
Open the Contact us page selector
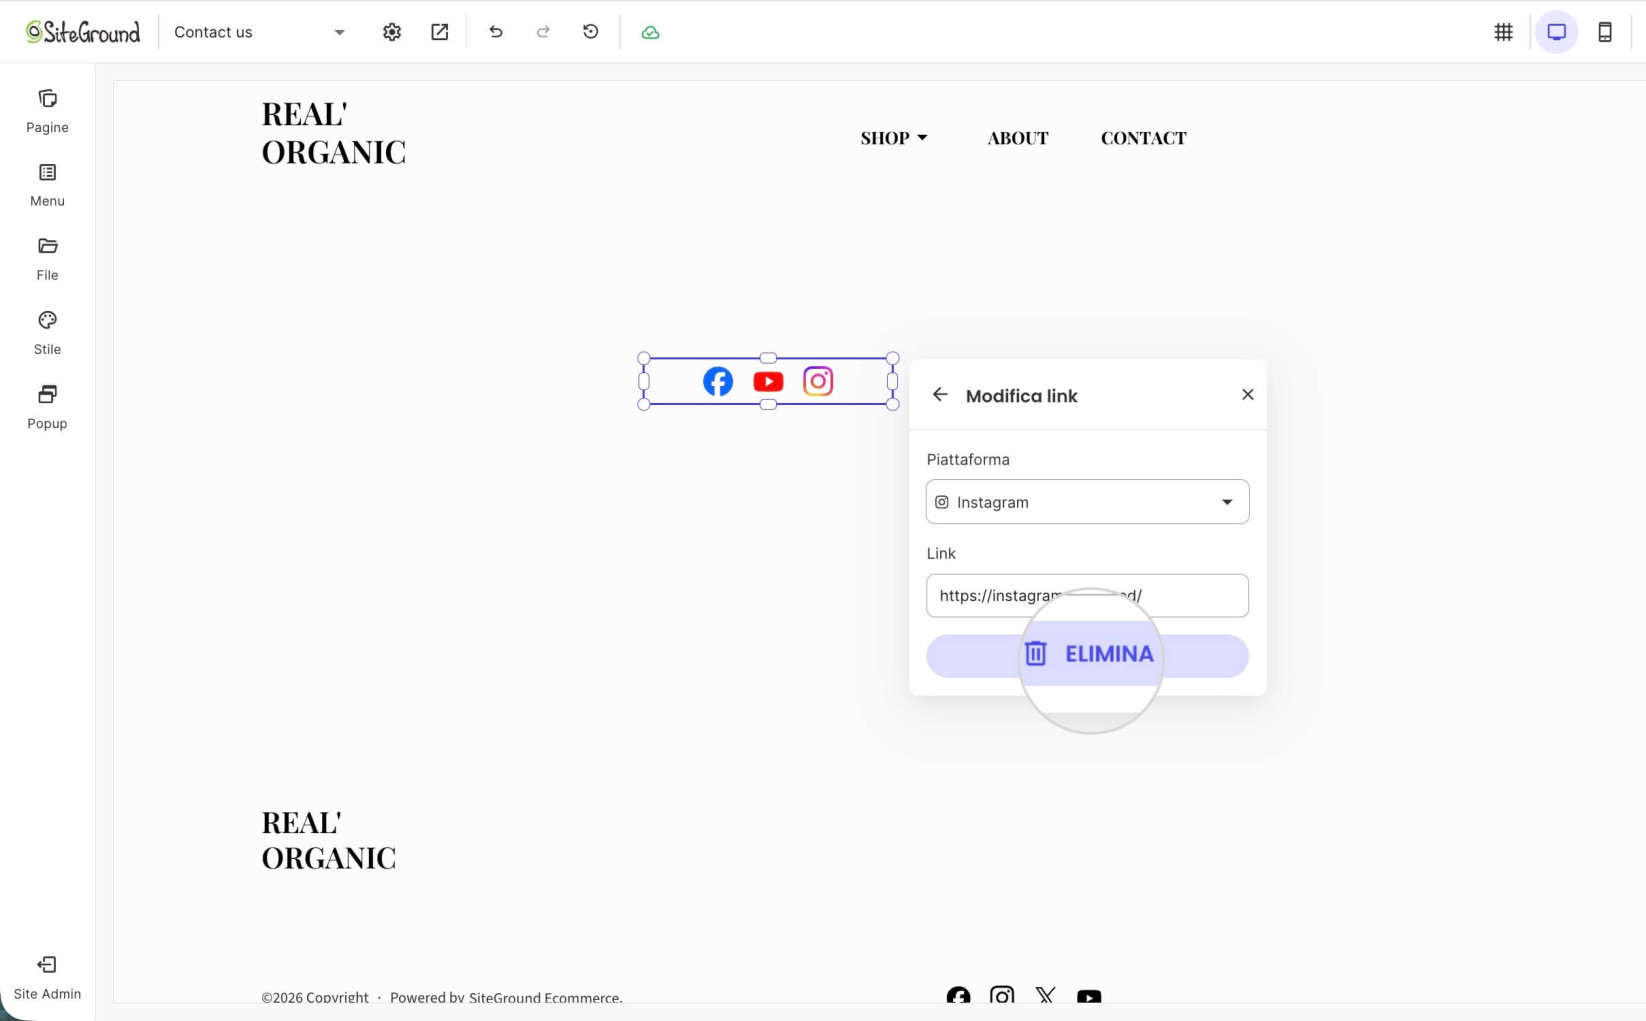259,32
